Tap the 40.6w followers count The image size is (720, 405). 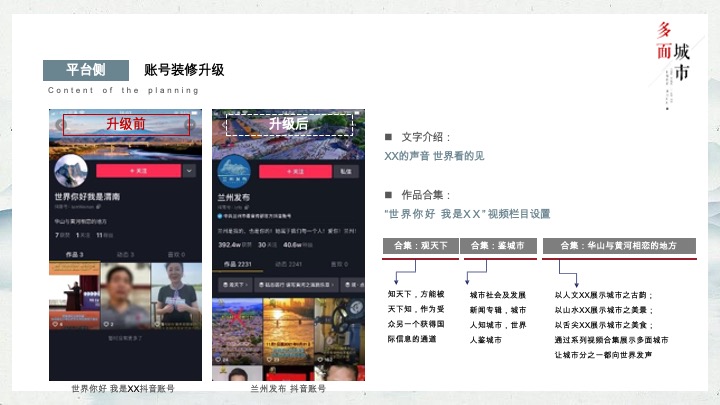(x=298, y=245)
